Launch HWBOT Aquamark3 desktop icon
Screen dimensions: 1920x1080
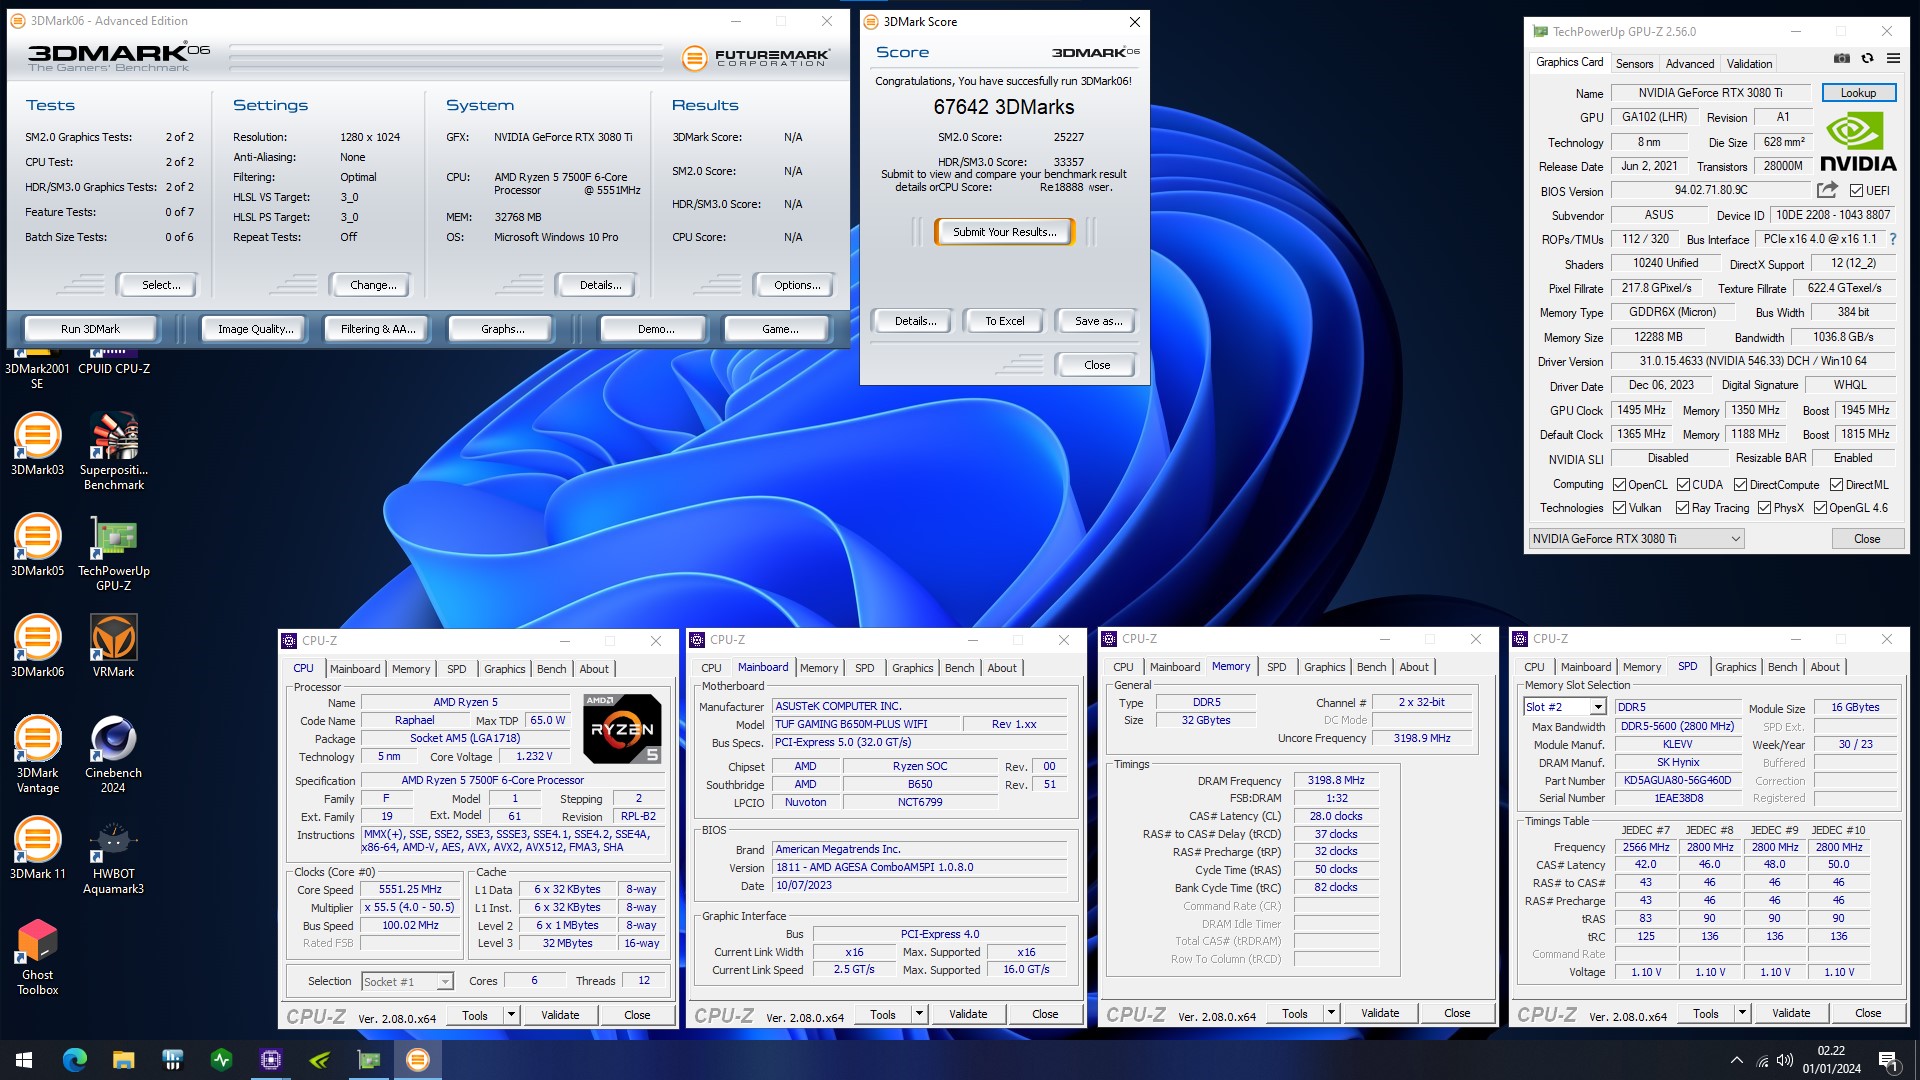114,855
